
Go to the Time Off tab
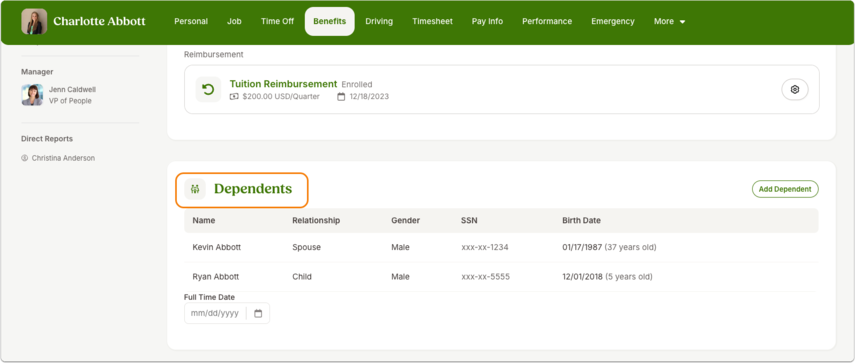277,21
